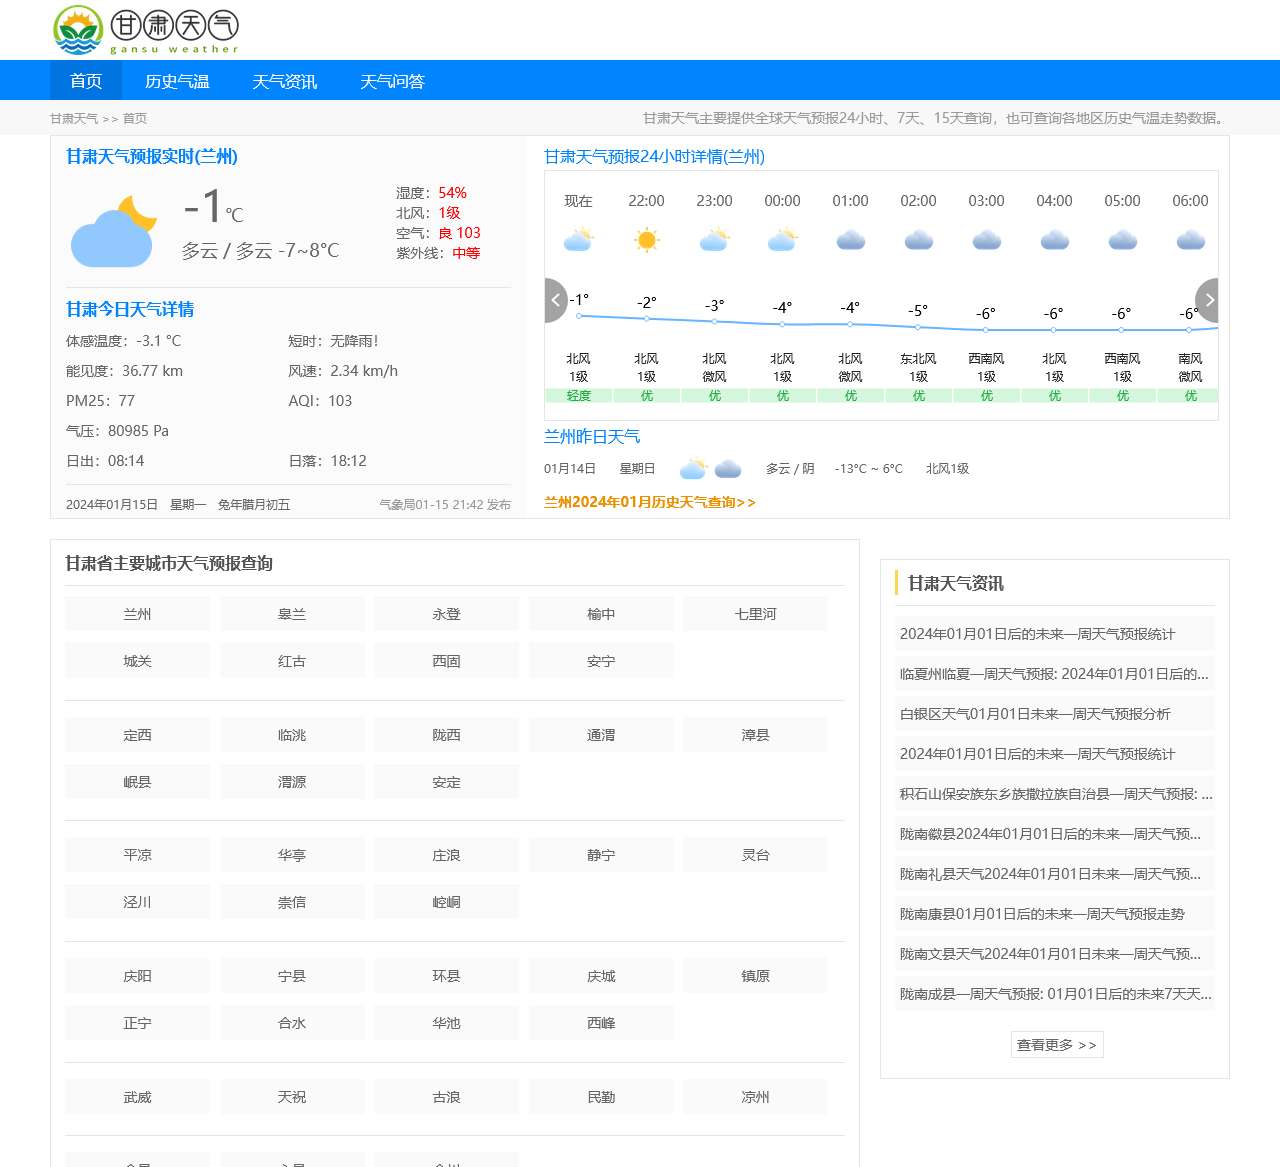Screen dimensions: 1280x1167
Task: Click the left arrow in the hourly forecast
Action: pos(556,300)
